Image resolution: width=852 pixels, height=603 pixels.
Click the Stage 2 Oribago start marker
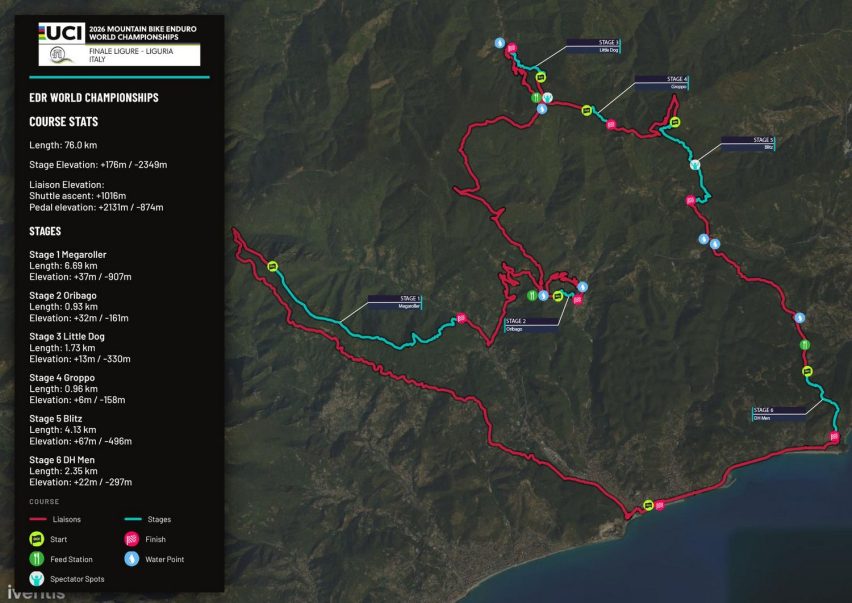(x=557, y=296)
